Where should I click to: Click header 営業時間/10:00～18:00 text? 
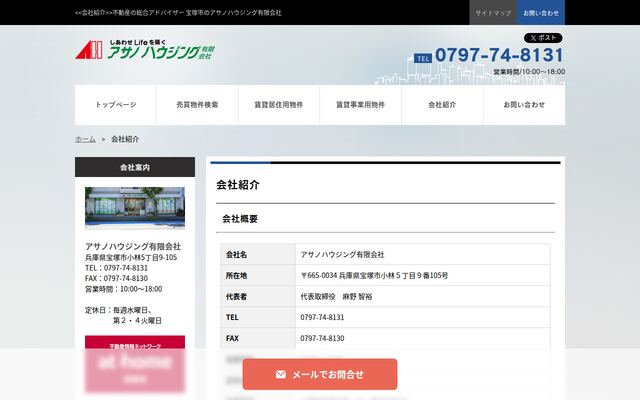coord(529,72)
